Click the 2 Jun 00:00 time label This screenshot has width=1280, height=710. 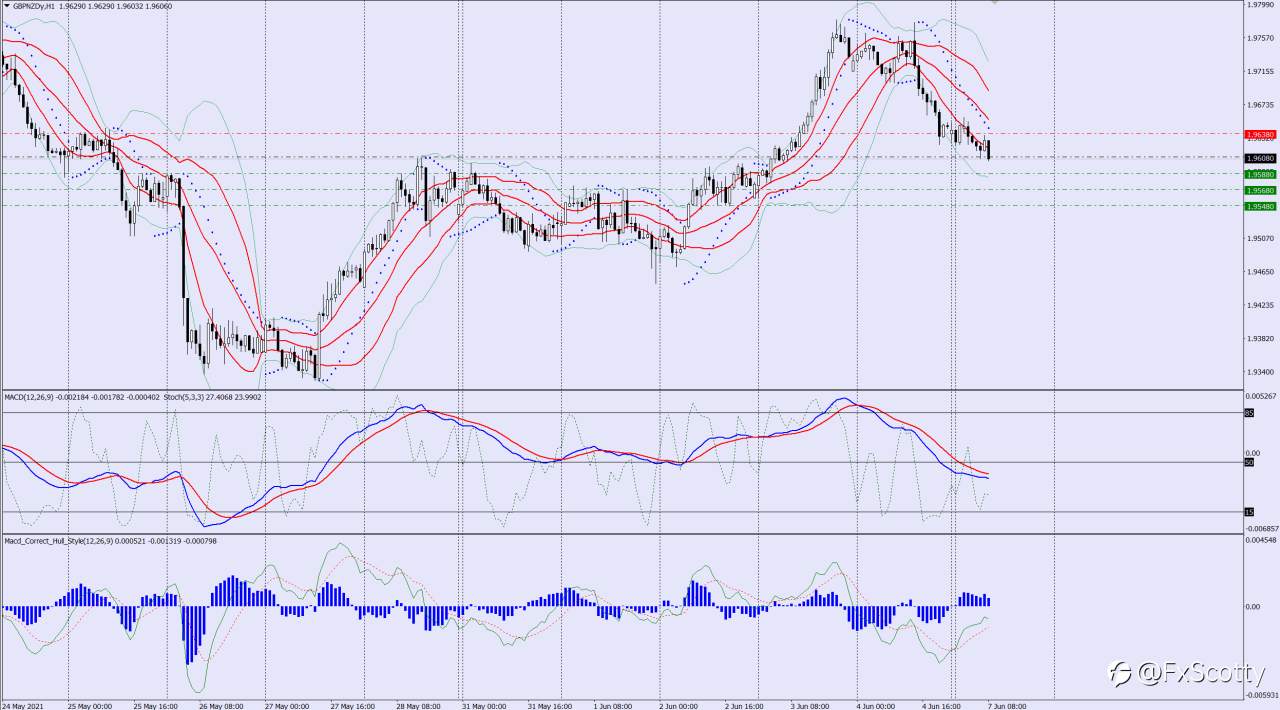(x=680, y=704)
